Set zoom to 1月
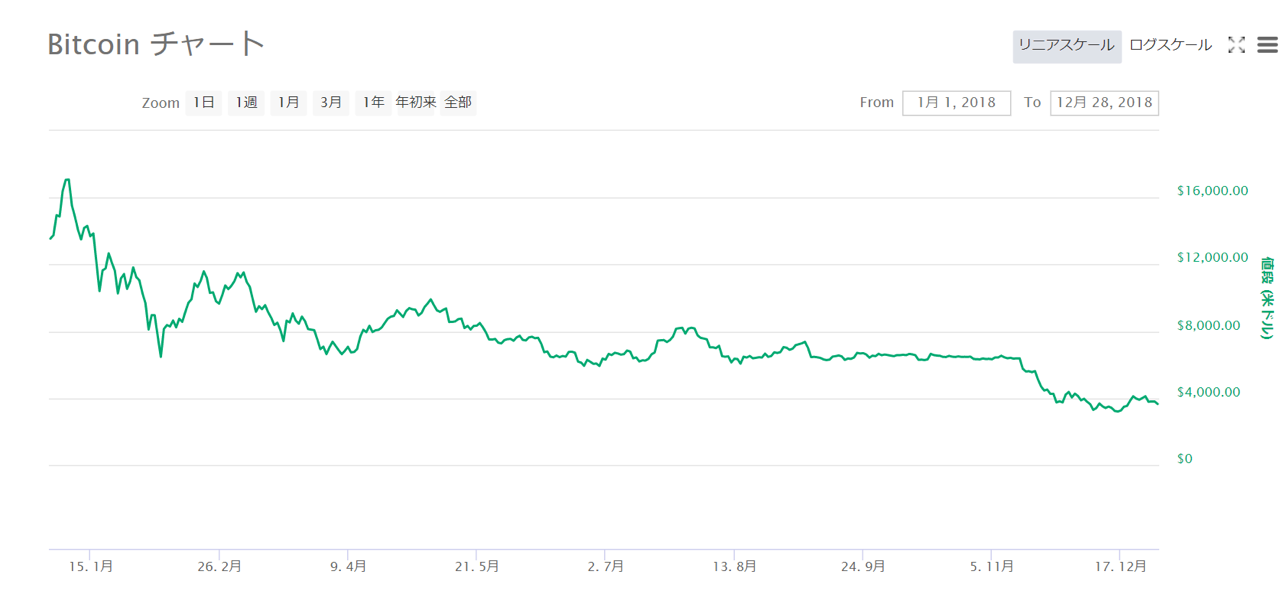 pos(289,102)
